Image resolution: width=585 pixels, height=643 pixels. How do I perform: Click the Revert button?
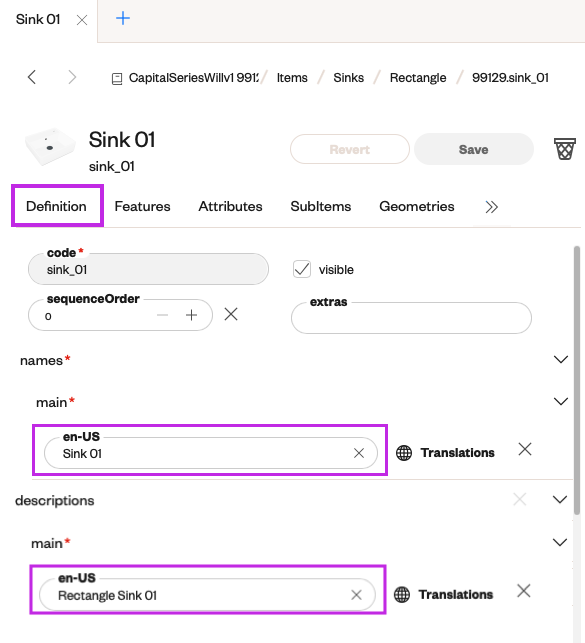click(x=350, y=149)
